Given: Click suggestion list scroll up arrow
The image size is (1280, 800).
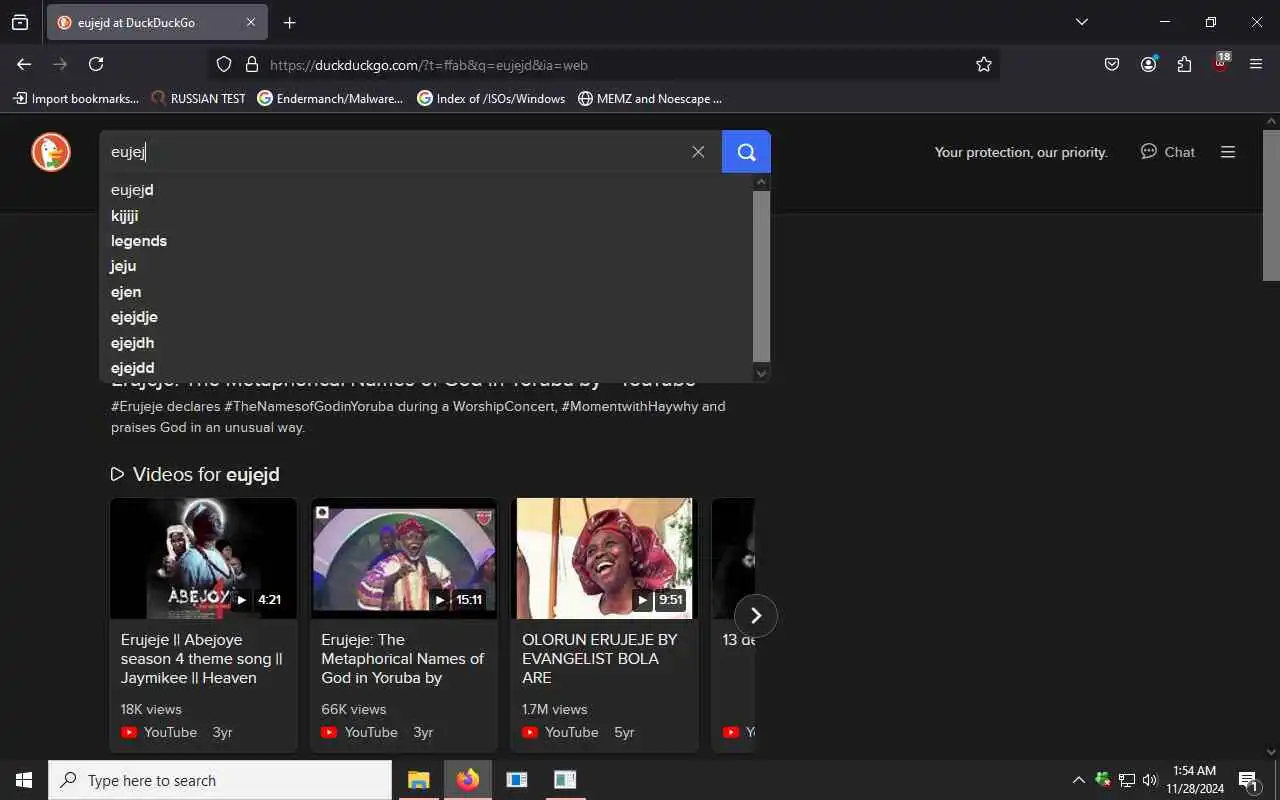Looking at the screenshot, I should (762, 182).
